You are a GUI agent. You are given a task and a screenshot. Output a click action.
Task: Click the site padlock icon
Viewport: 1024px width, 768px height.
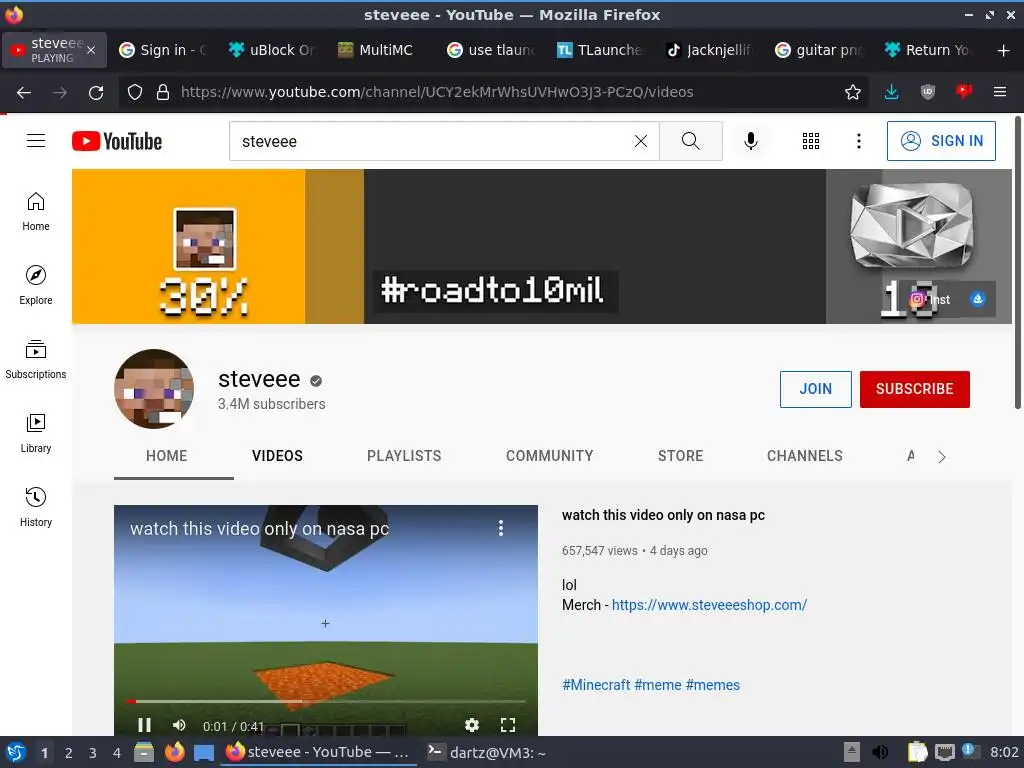(163, 93)
